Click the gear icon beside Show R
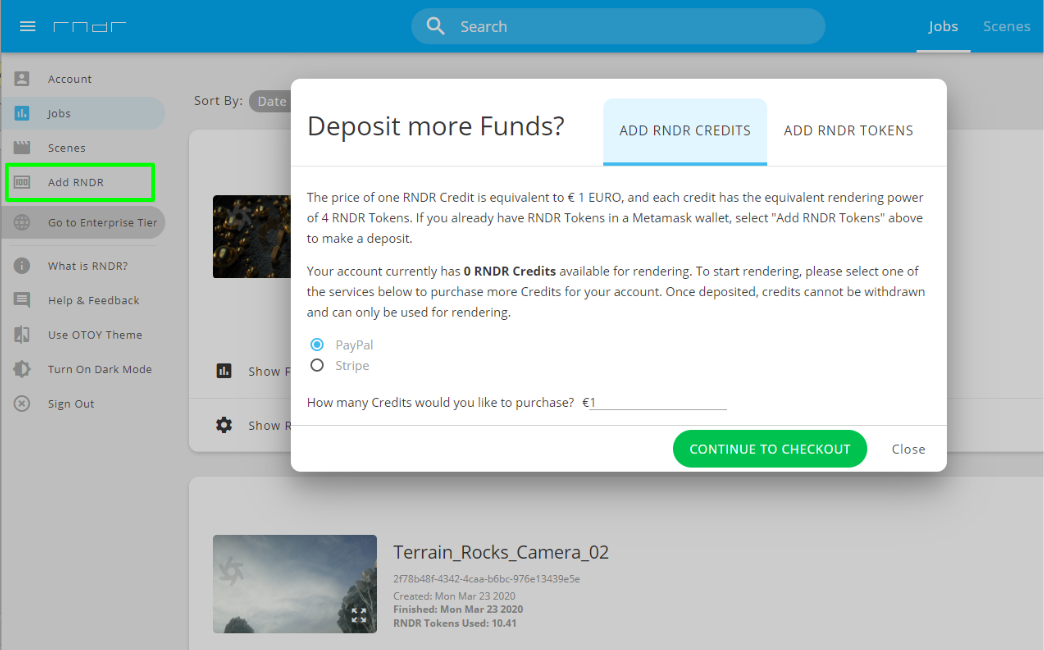1044x650 pixels. [224, 425]
